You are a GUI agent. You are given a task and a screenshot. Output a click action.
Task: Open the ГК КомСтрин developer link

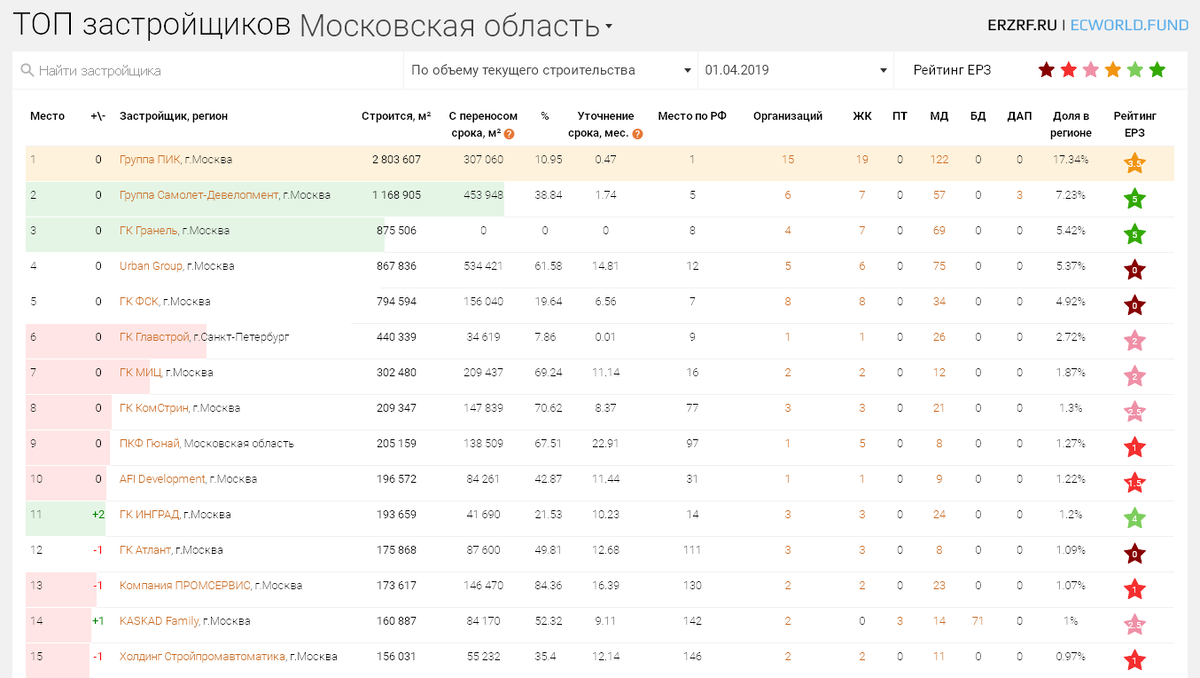coord(153,408)
